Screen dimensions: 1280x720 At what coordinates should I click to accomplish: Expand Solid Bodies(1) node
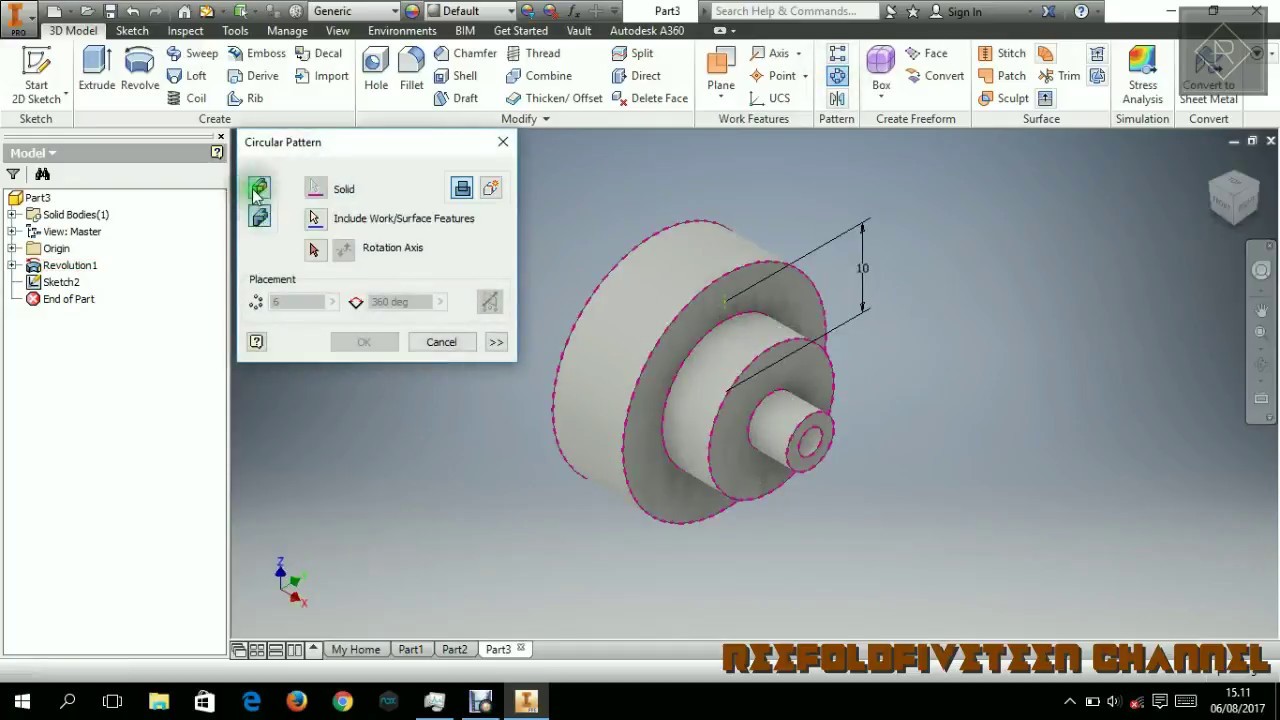[12, 214]
